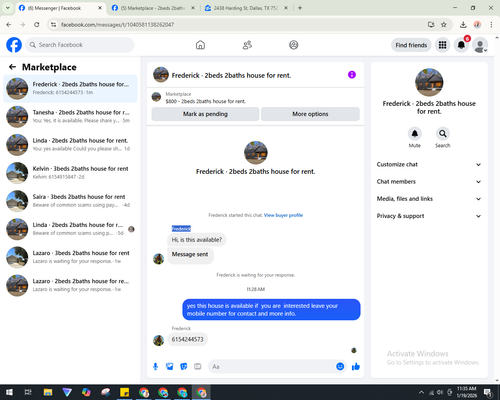Open the View buyer profile link
Image resolution: width=500 pixels, height=400 pixels.
tap(283, 215)
